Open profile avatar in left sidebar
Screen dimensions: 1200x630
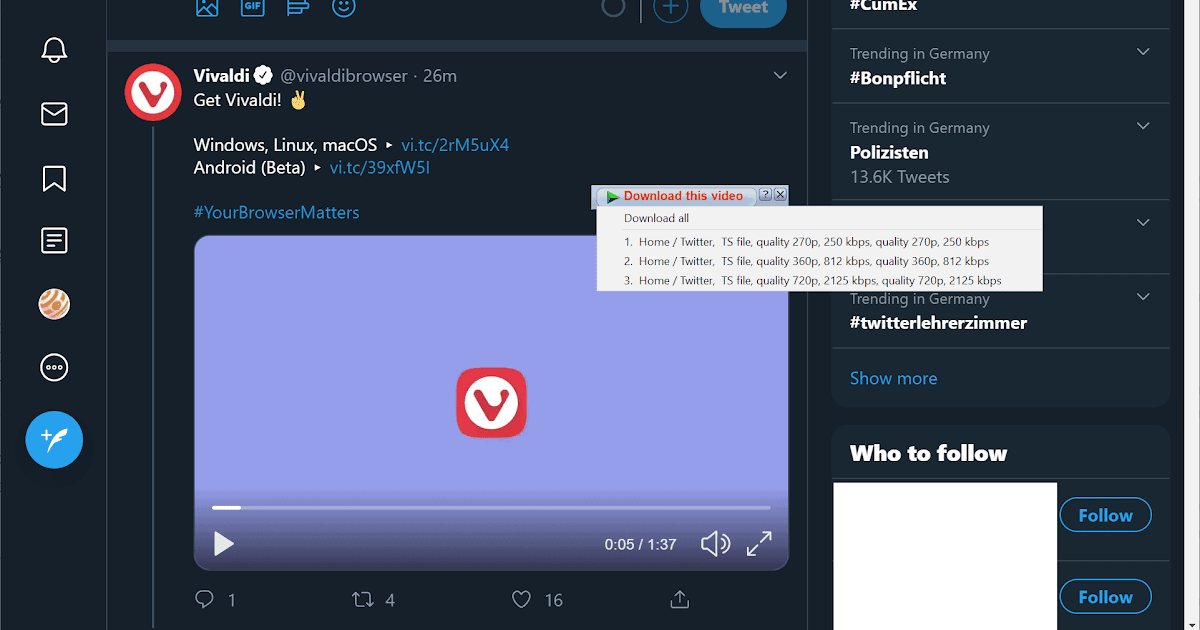[54, 304]
